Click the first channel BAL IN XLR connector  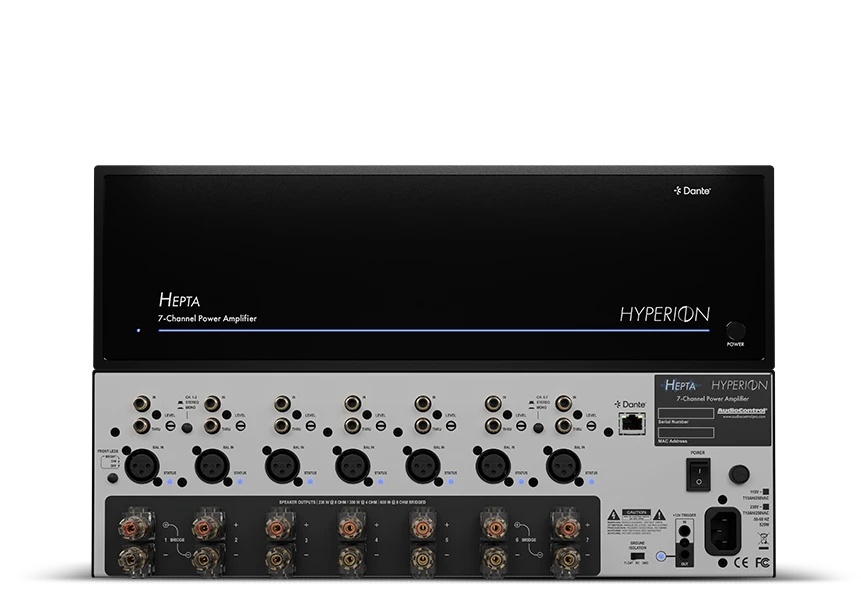pyautogui.click(x=142, y=466)
